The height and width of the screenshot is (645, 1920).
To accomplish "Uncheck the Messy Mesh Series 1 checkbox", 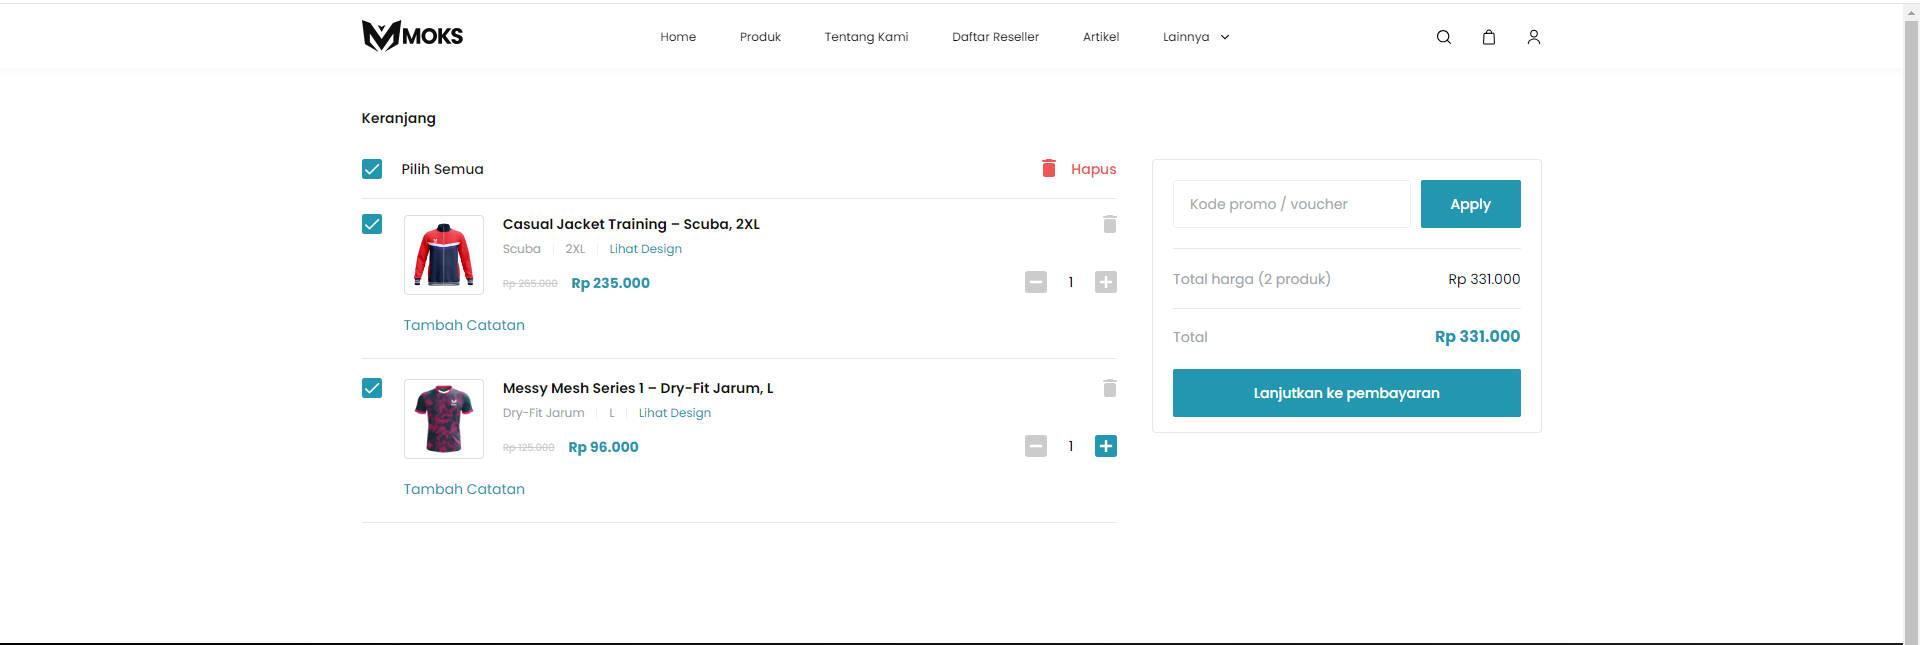I will point(372,388).
